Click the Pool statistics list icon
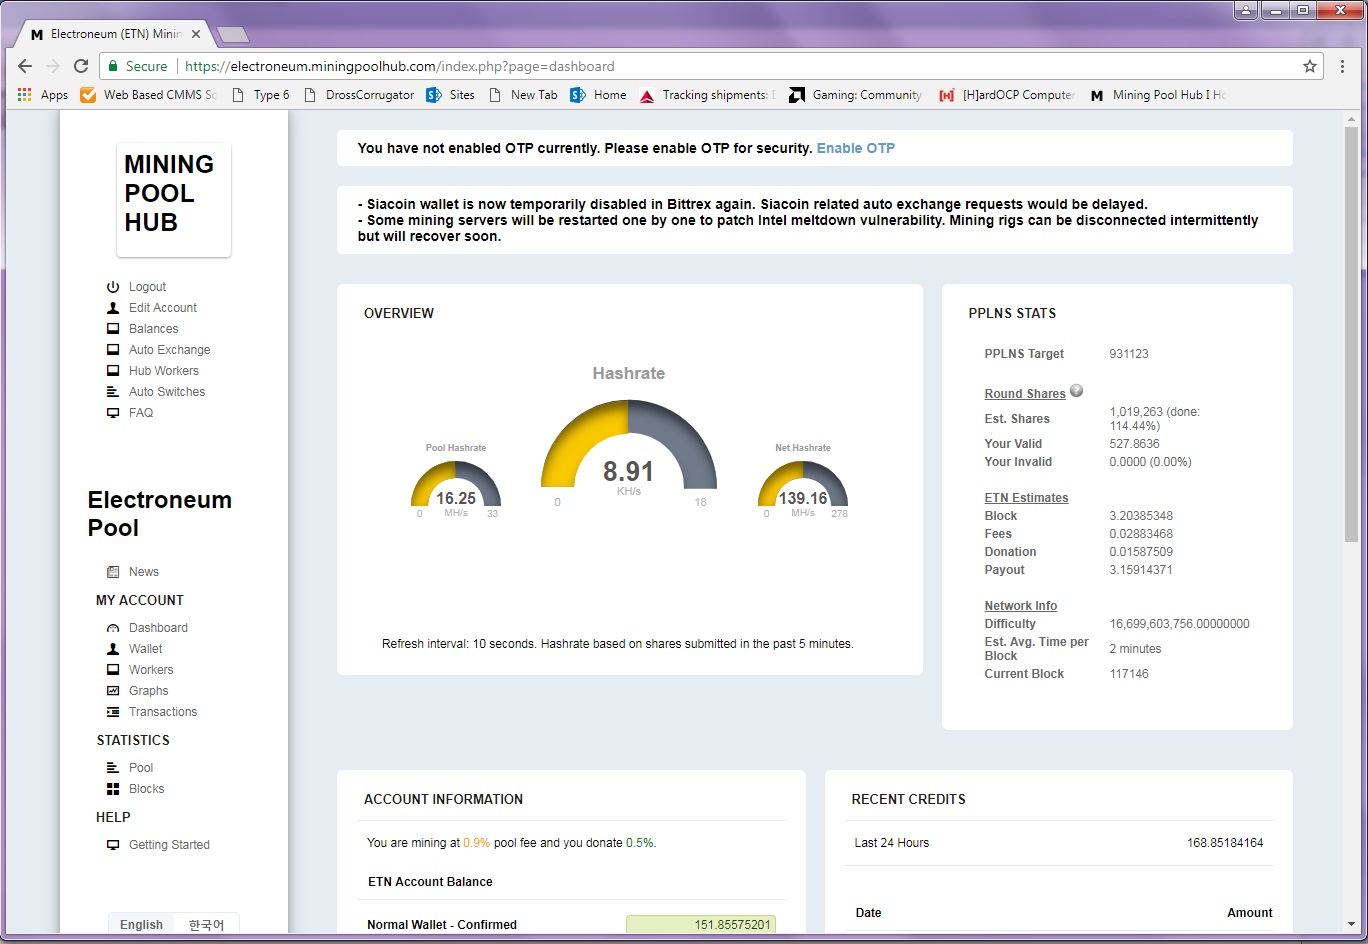This screenshot has height=944, width=1368. click(x=113, y=768)
